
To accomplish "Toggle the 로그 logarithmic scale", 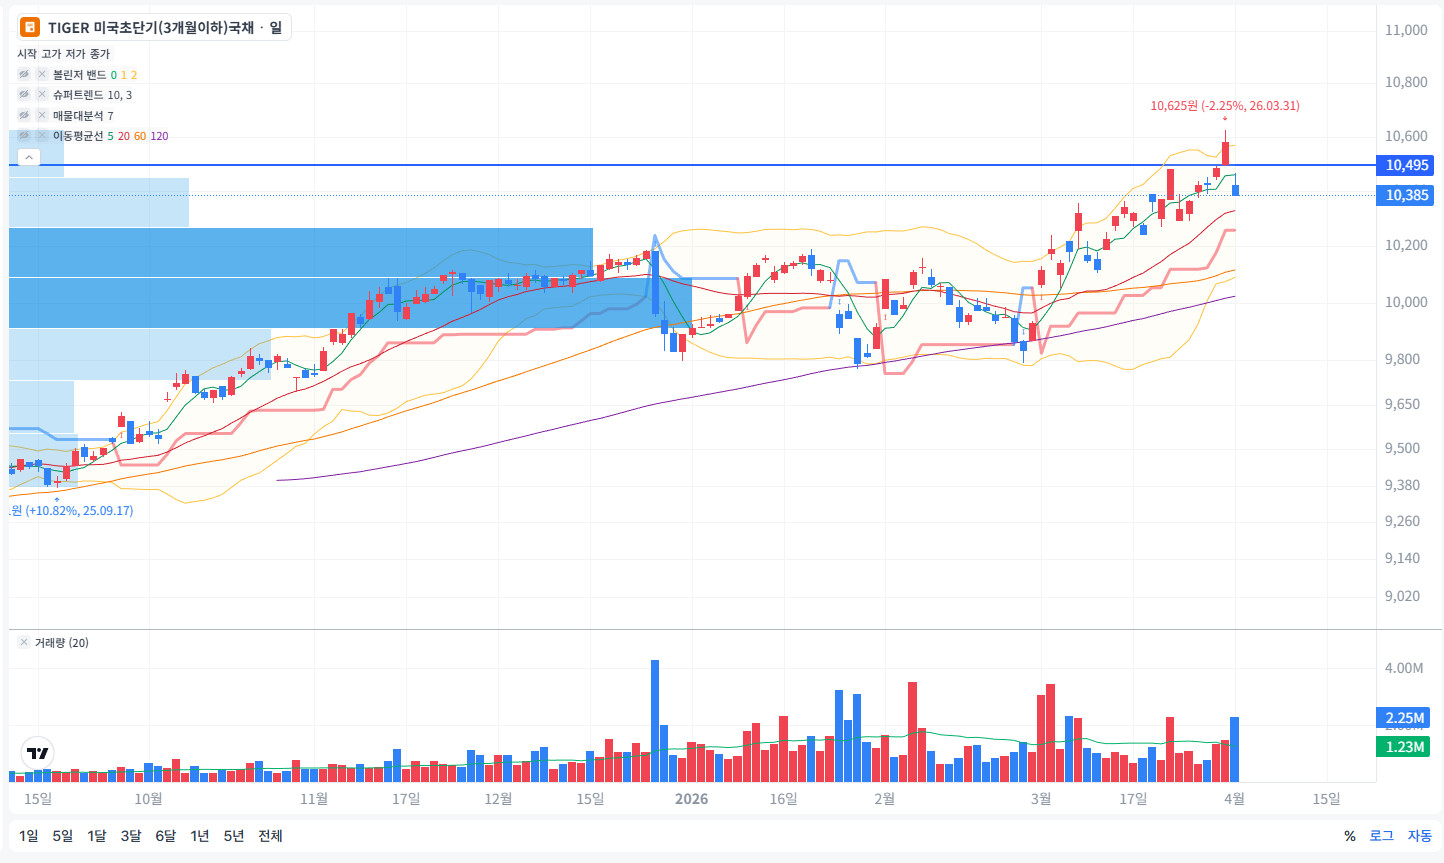I will coord(1381,836).
